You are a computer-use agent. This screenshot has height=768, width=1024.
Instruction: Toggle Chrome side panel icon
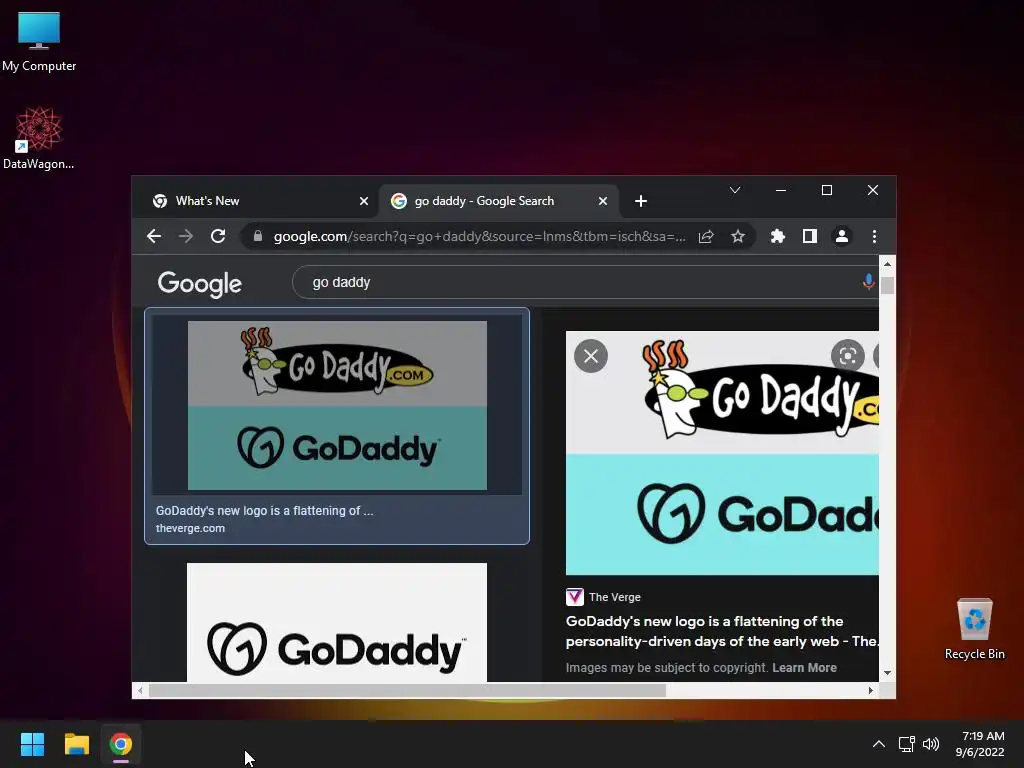coord(810,236)
